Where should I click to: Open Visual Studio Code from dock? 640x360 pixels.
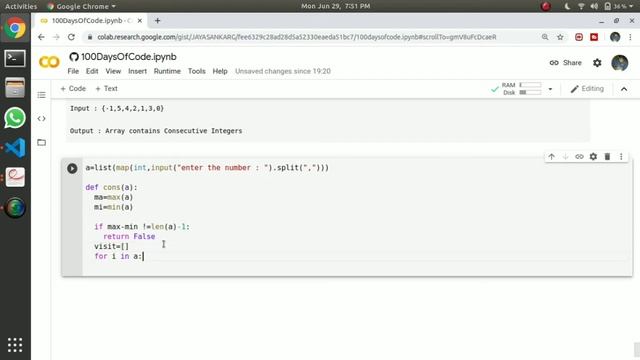click(x=15, y=148)
